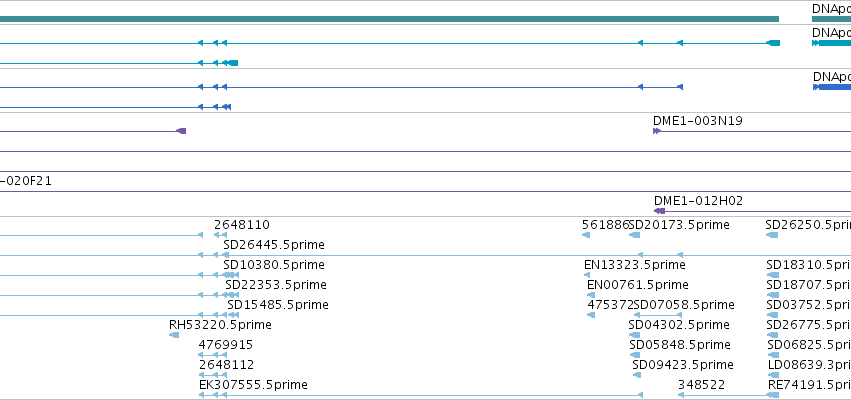Viewport: 851px width, 400px height.
Task: Click EST label 348522
Action: 701,385
